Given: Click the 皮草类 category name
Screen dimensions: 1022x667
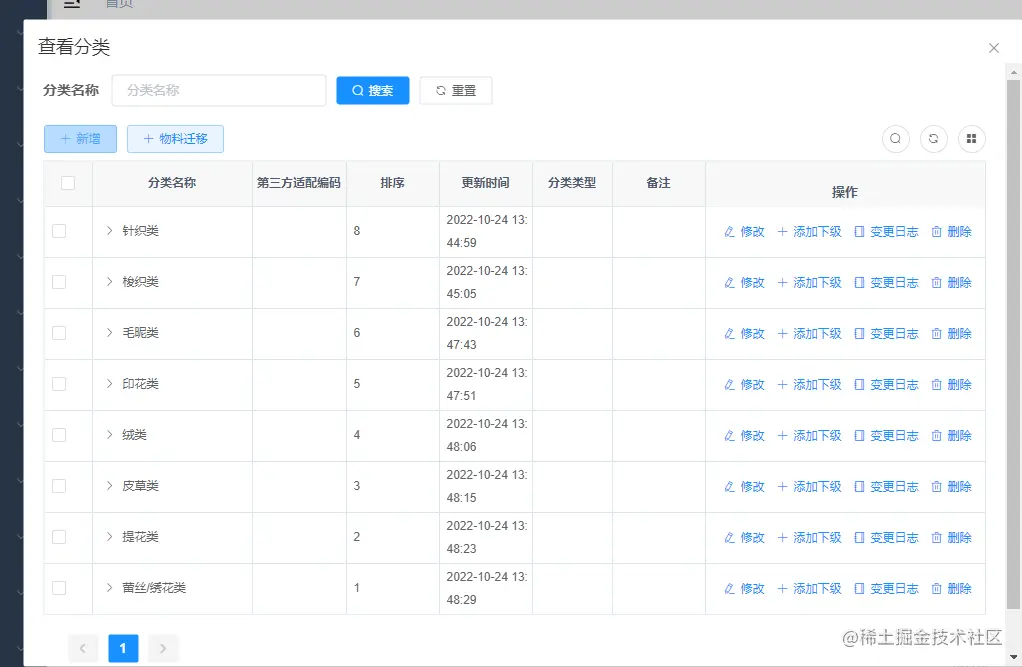Looking at the screenshot, I should coord(141,486).
